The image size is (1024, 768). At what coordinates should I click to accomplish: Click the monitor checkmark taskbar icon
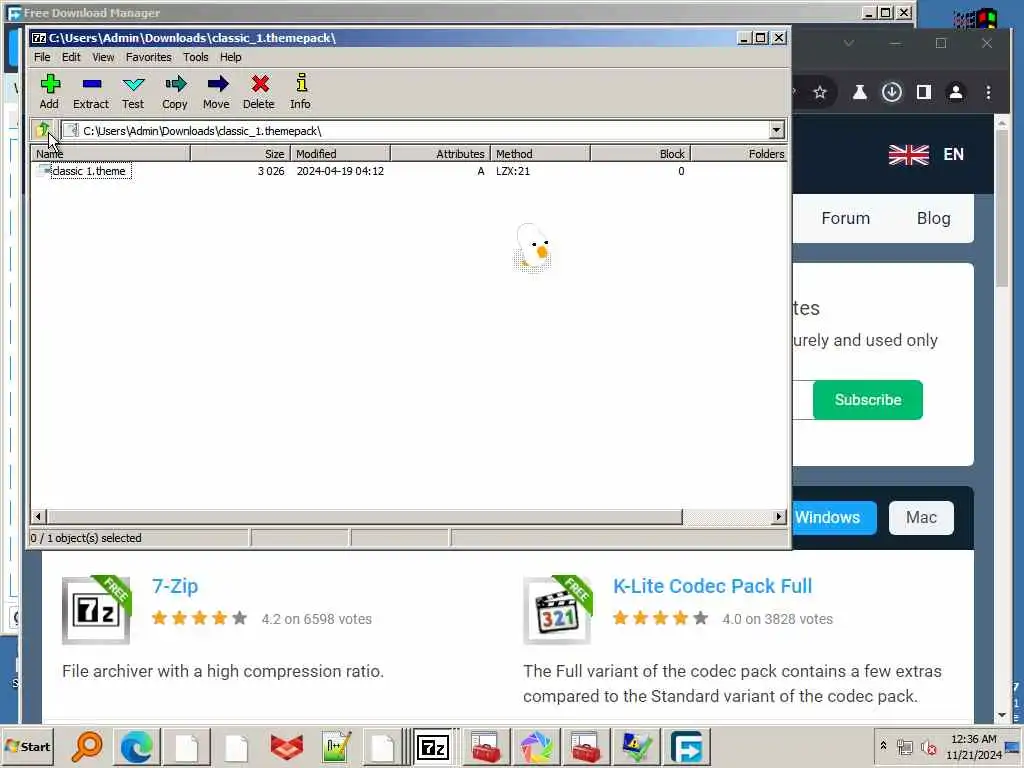pyautogui.click(x=636, y=746)
